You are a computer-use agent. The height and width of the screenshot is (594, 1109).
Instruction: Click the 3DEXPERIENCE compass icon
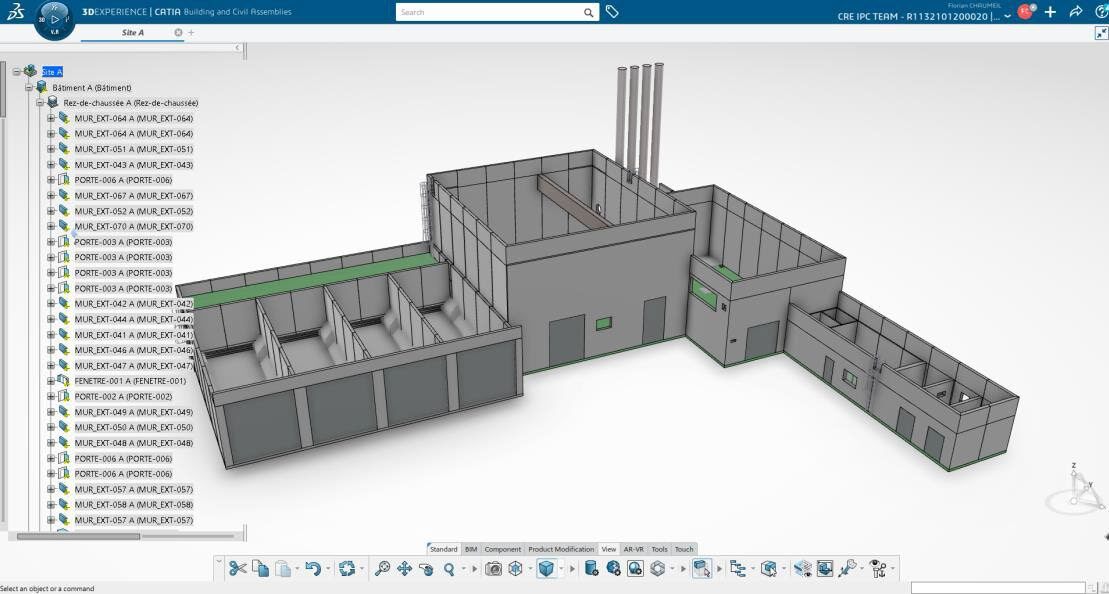click(x=55, y=17)
